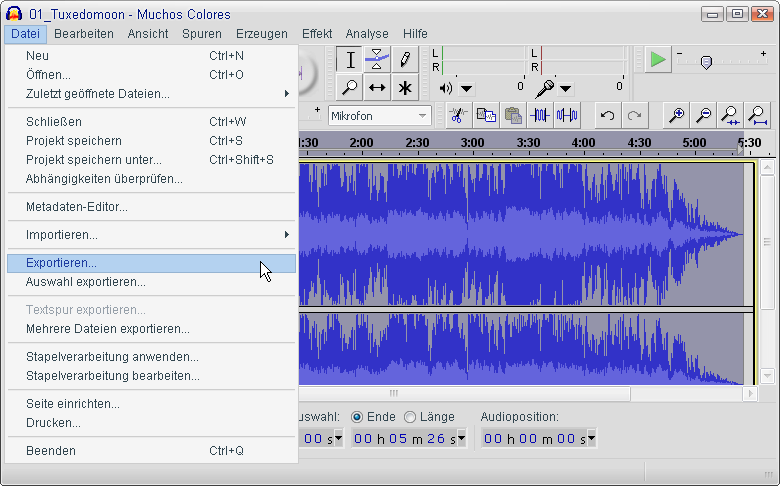
Task: Click the Redo arrow icon
Action: pos(635,116)
